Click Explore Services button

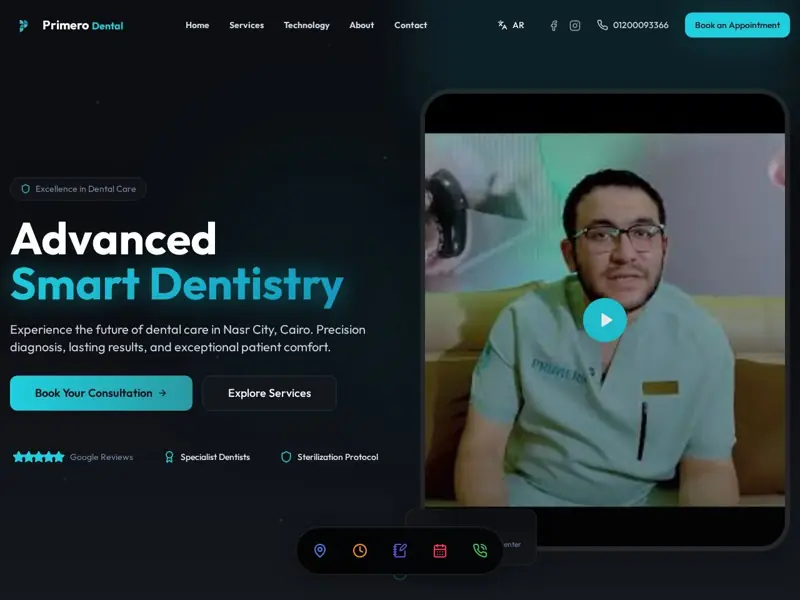point(269,393)
